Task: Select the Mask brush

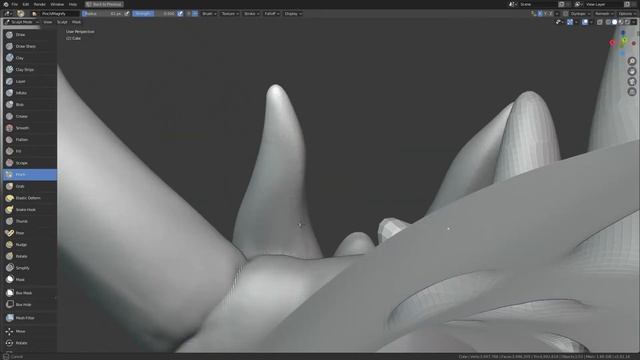Action: tap(29, 280)
